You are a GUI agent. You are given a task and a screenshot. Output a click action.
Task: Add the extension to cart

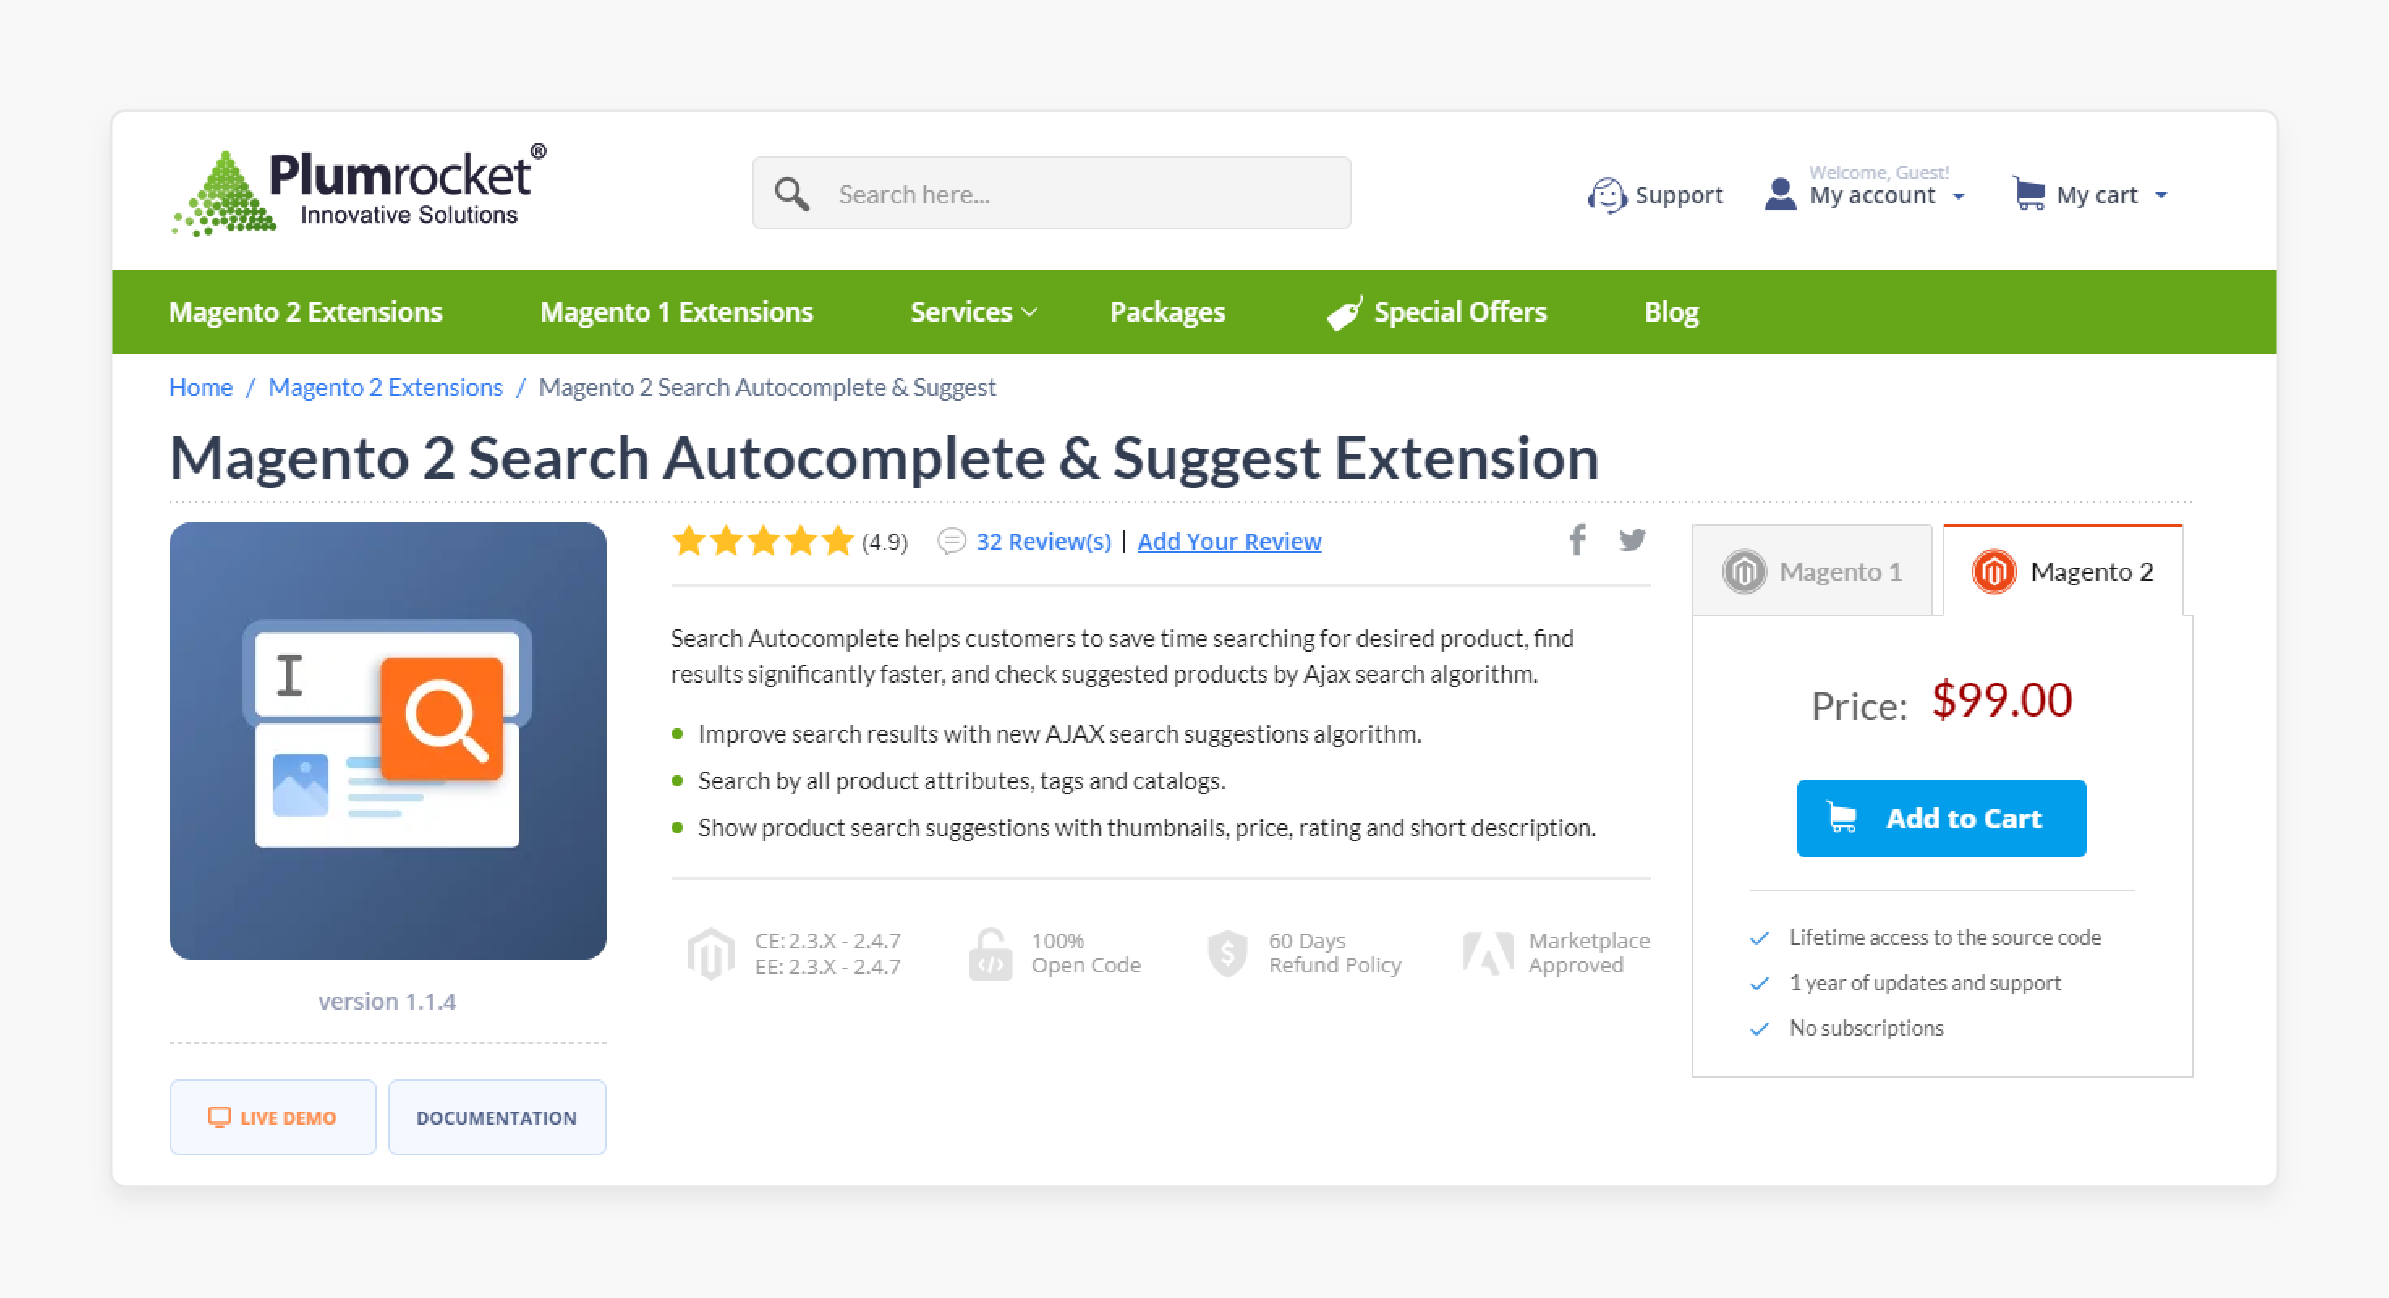1941,818
